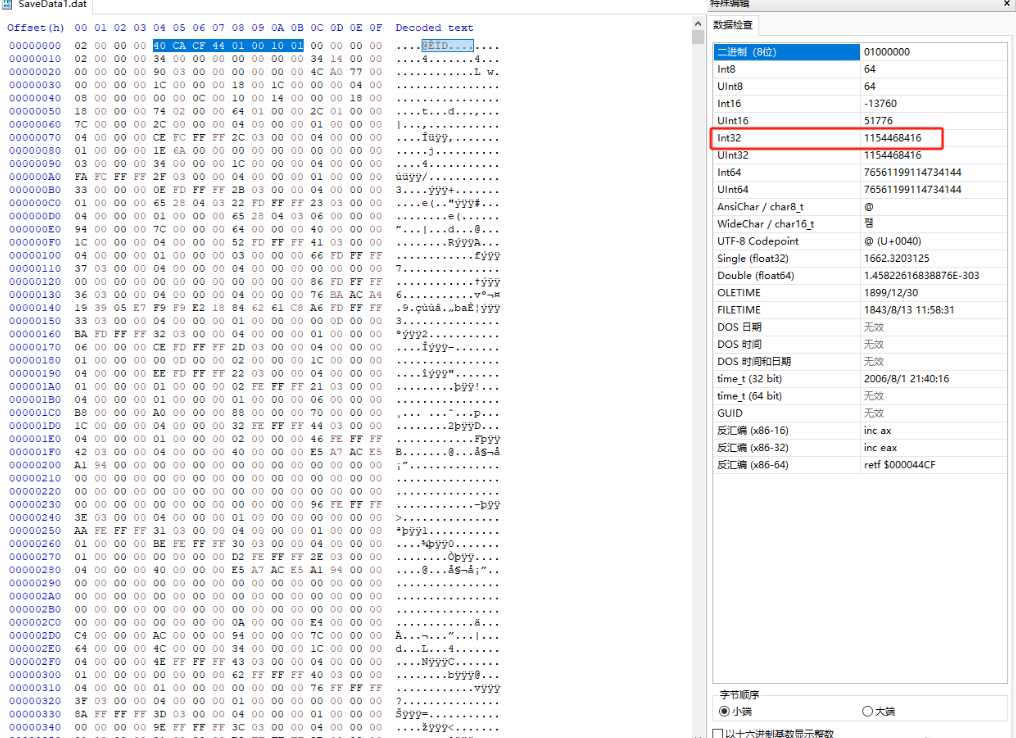
Task: Click byte C4 at start of row 000002D0
Action: tap(80, 636)
